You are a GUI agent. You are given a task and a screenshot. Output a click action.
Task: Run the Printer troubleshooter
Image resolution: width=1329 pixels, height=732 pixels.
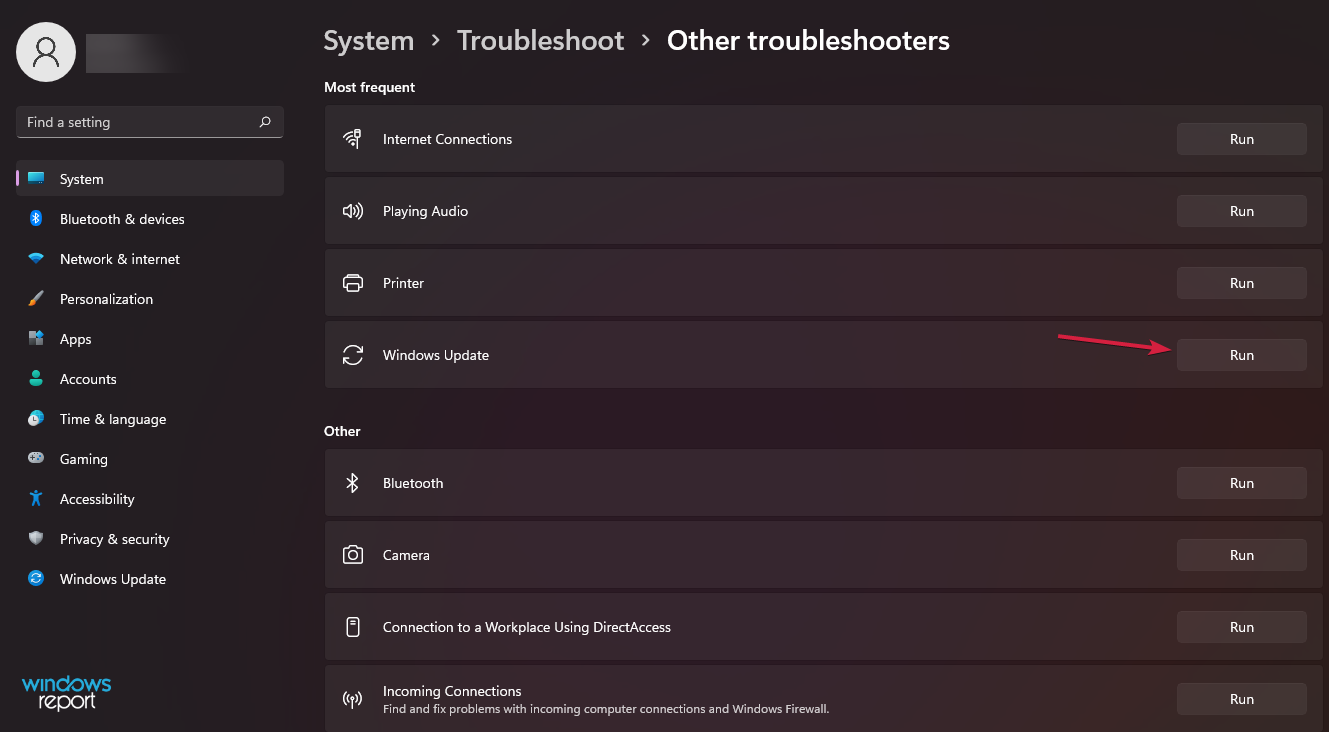1241,283
